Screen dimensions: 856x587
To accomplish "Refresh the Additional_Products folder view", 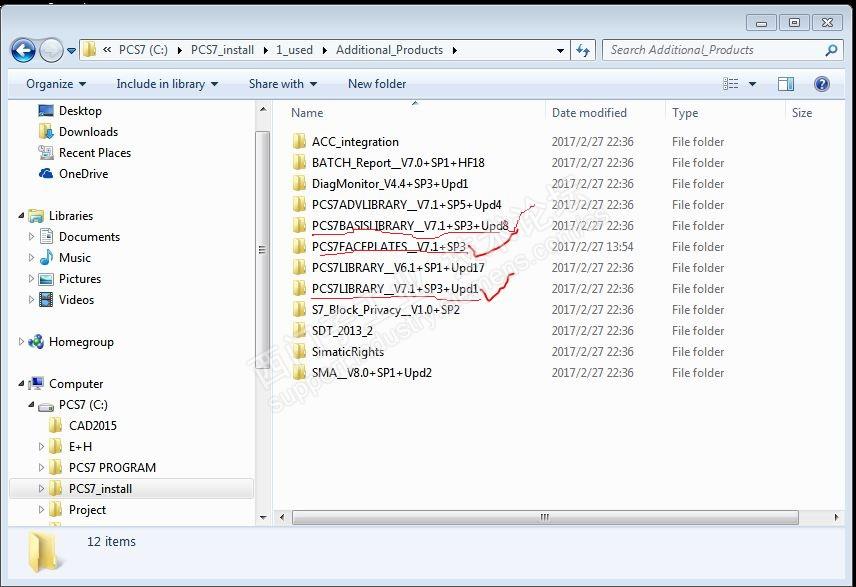I will (x=583, y=51).
